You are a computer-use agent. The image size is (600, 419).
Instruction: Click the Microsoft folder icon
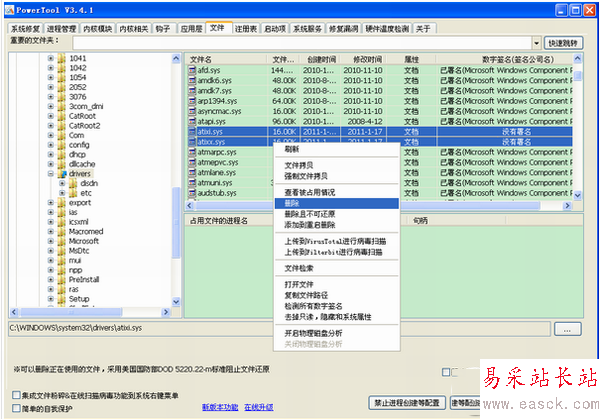pyautogui.click(x=62, y=241)
